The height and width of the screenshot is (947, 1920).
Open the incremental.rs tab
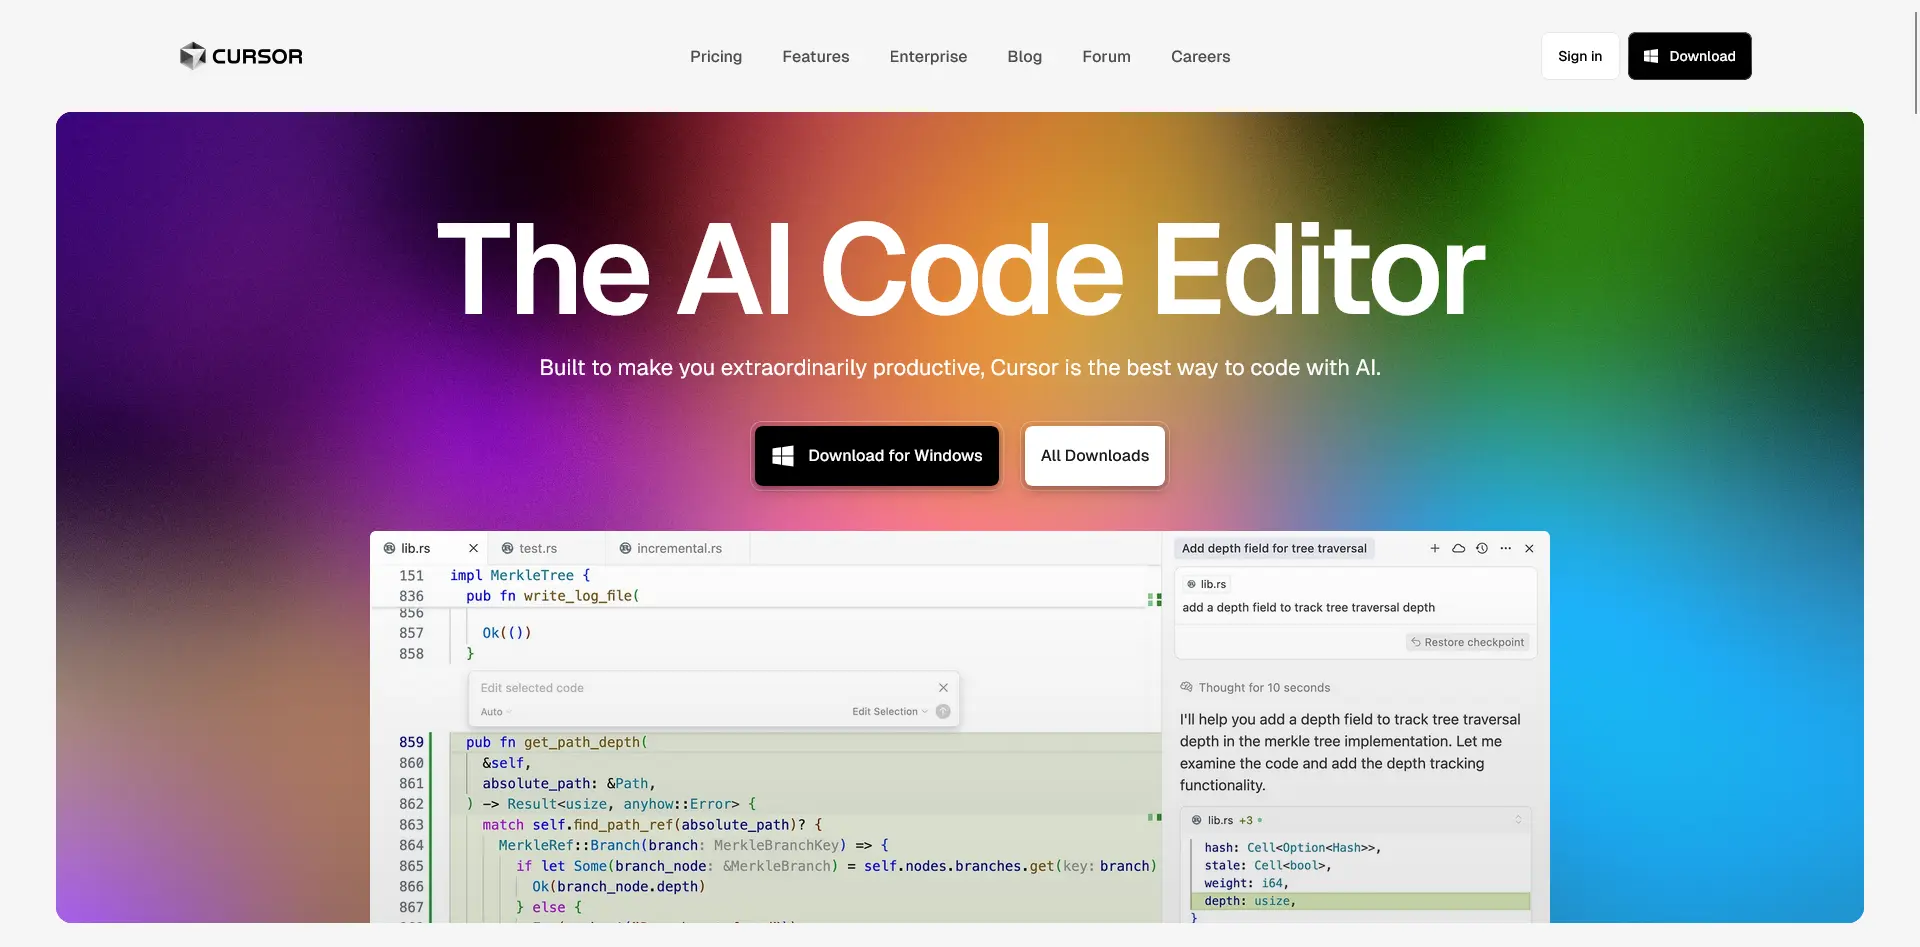coord(679,548)
